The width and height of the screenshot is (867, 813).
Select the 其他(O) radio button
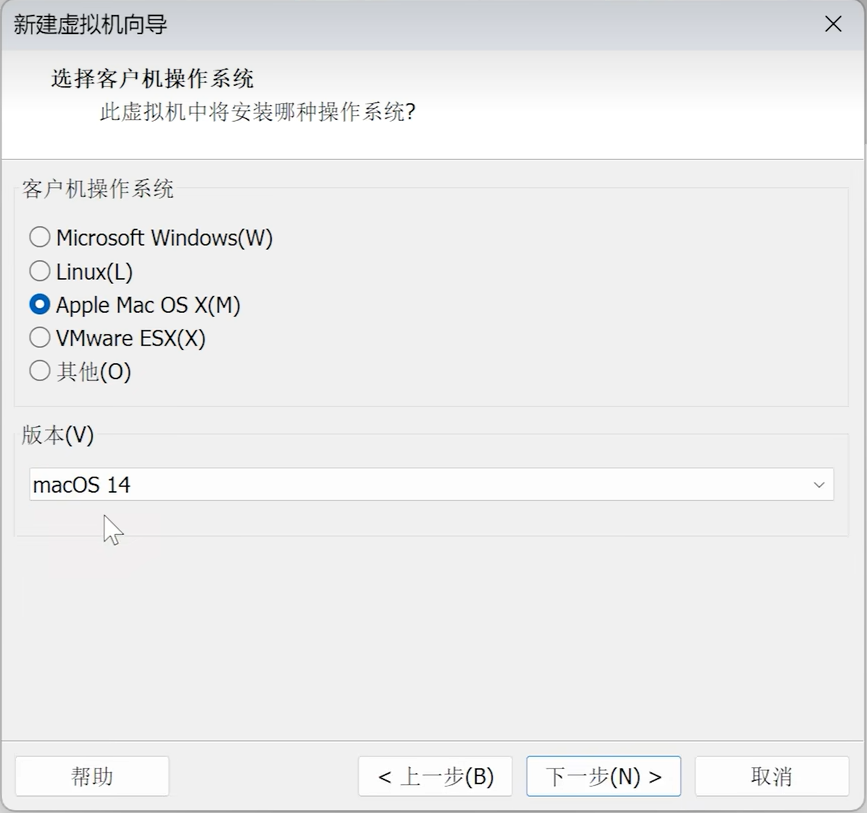tap(40, 371)
